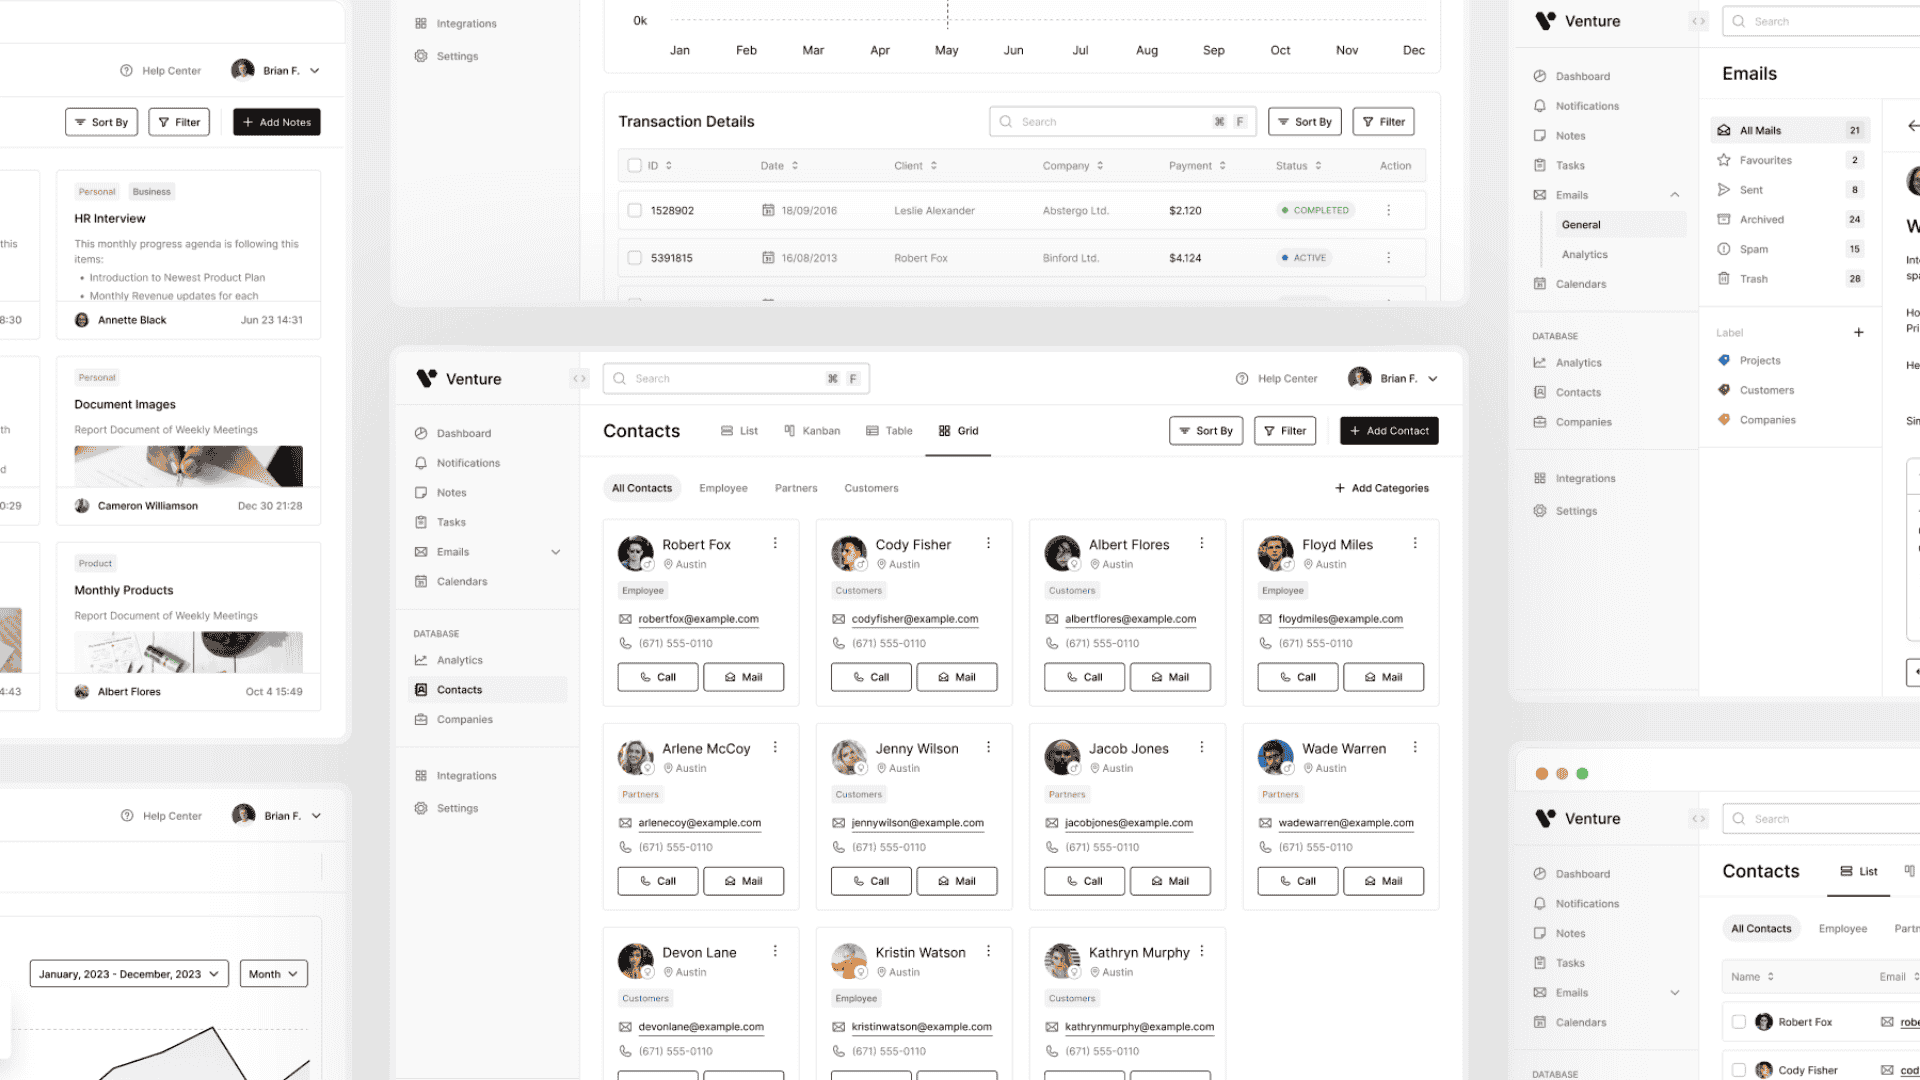Switch to the Employee contacts tab
The height and width of the screenshot is (1080, 1920).
[x=723, y=487]
